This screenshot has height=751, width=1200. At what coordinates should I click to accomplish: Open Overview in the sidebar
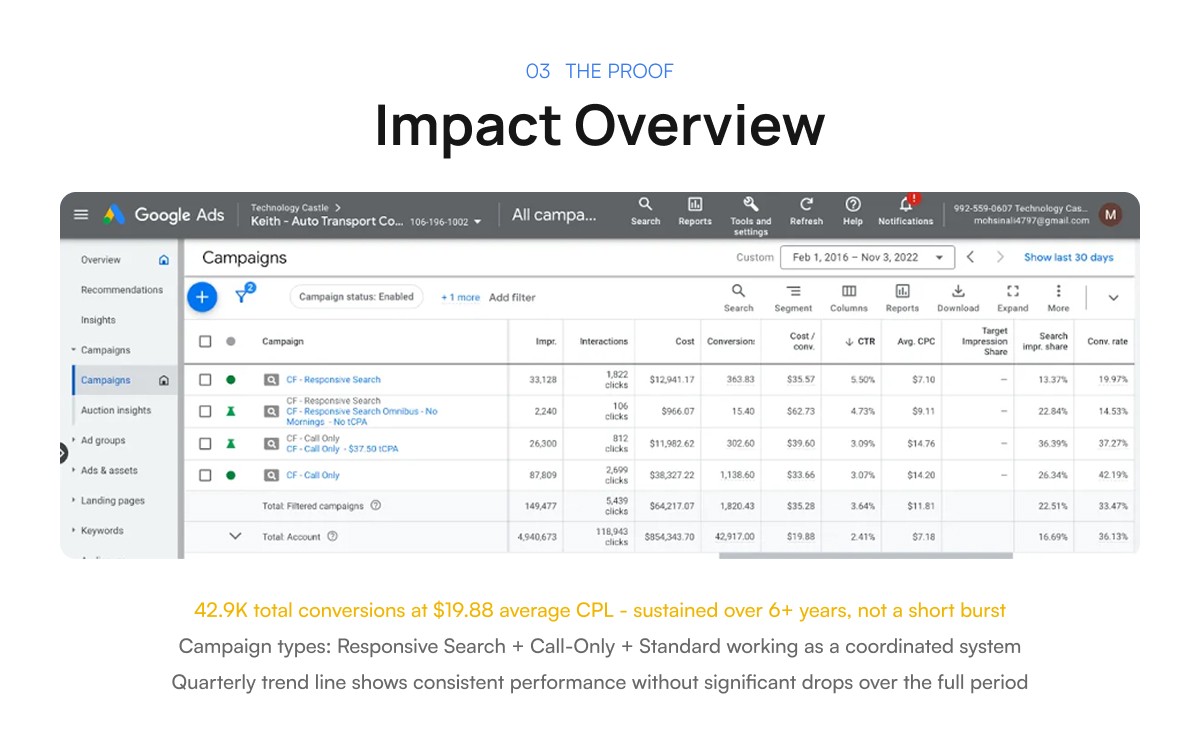pos(100,260)
